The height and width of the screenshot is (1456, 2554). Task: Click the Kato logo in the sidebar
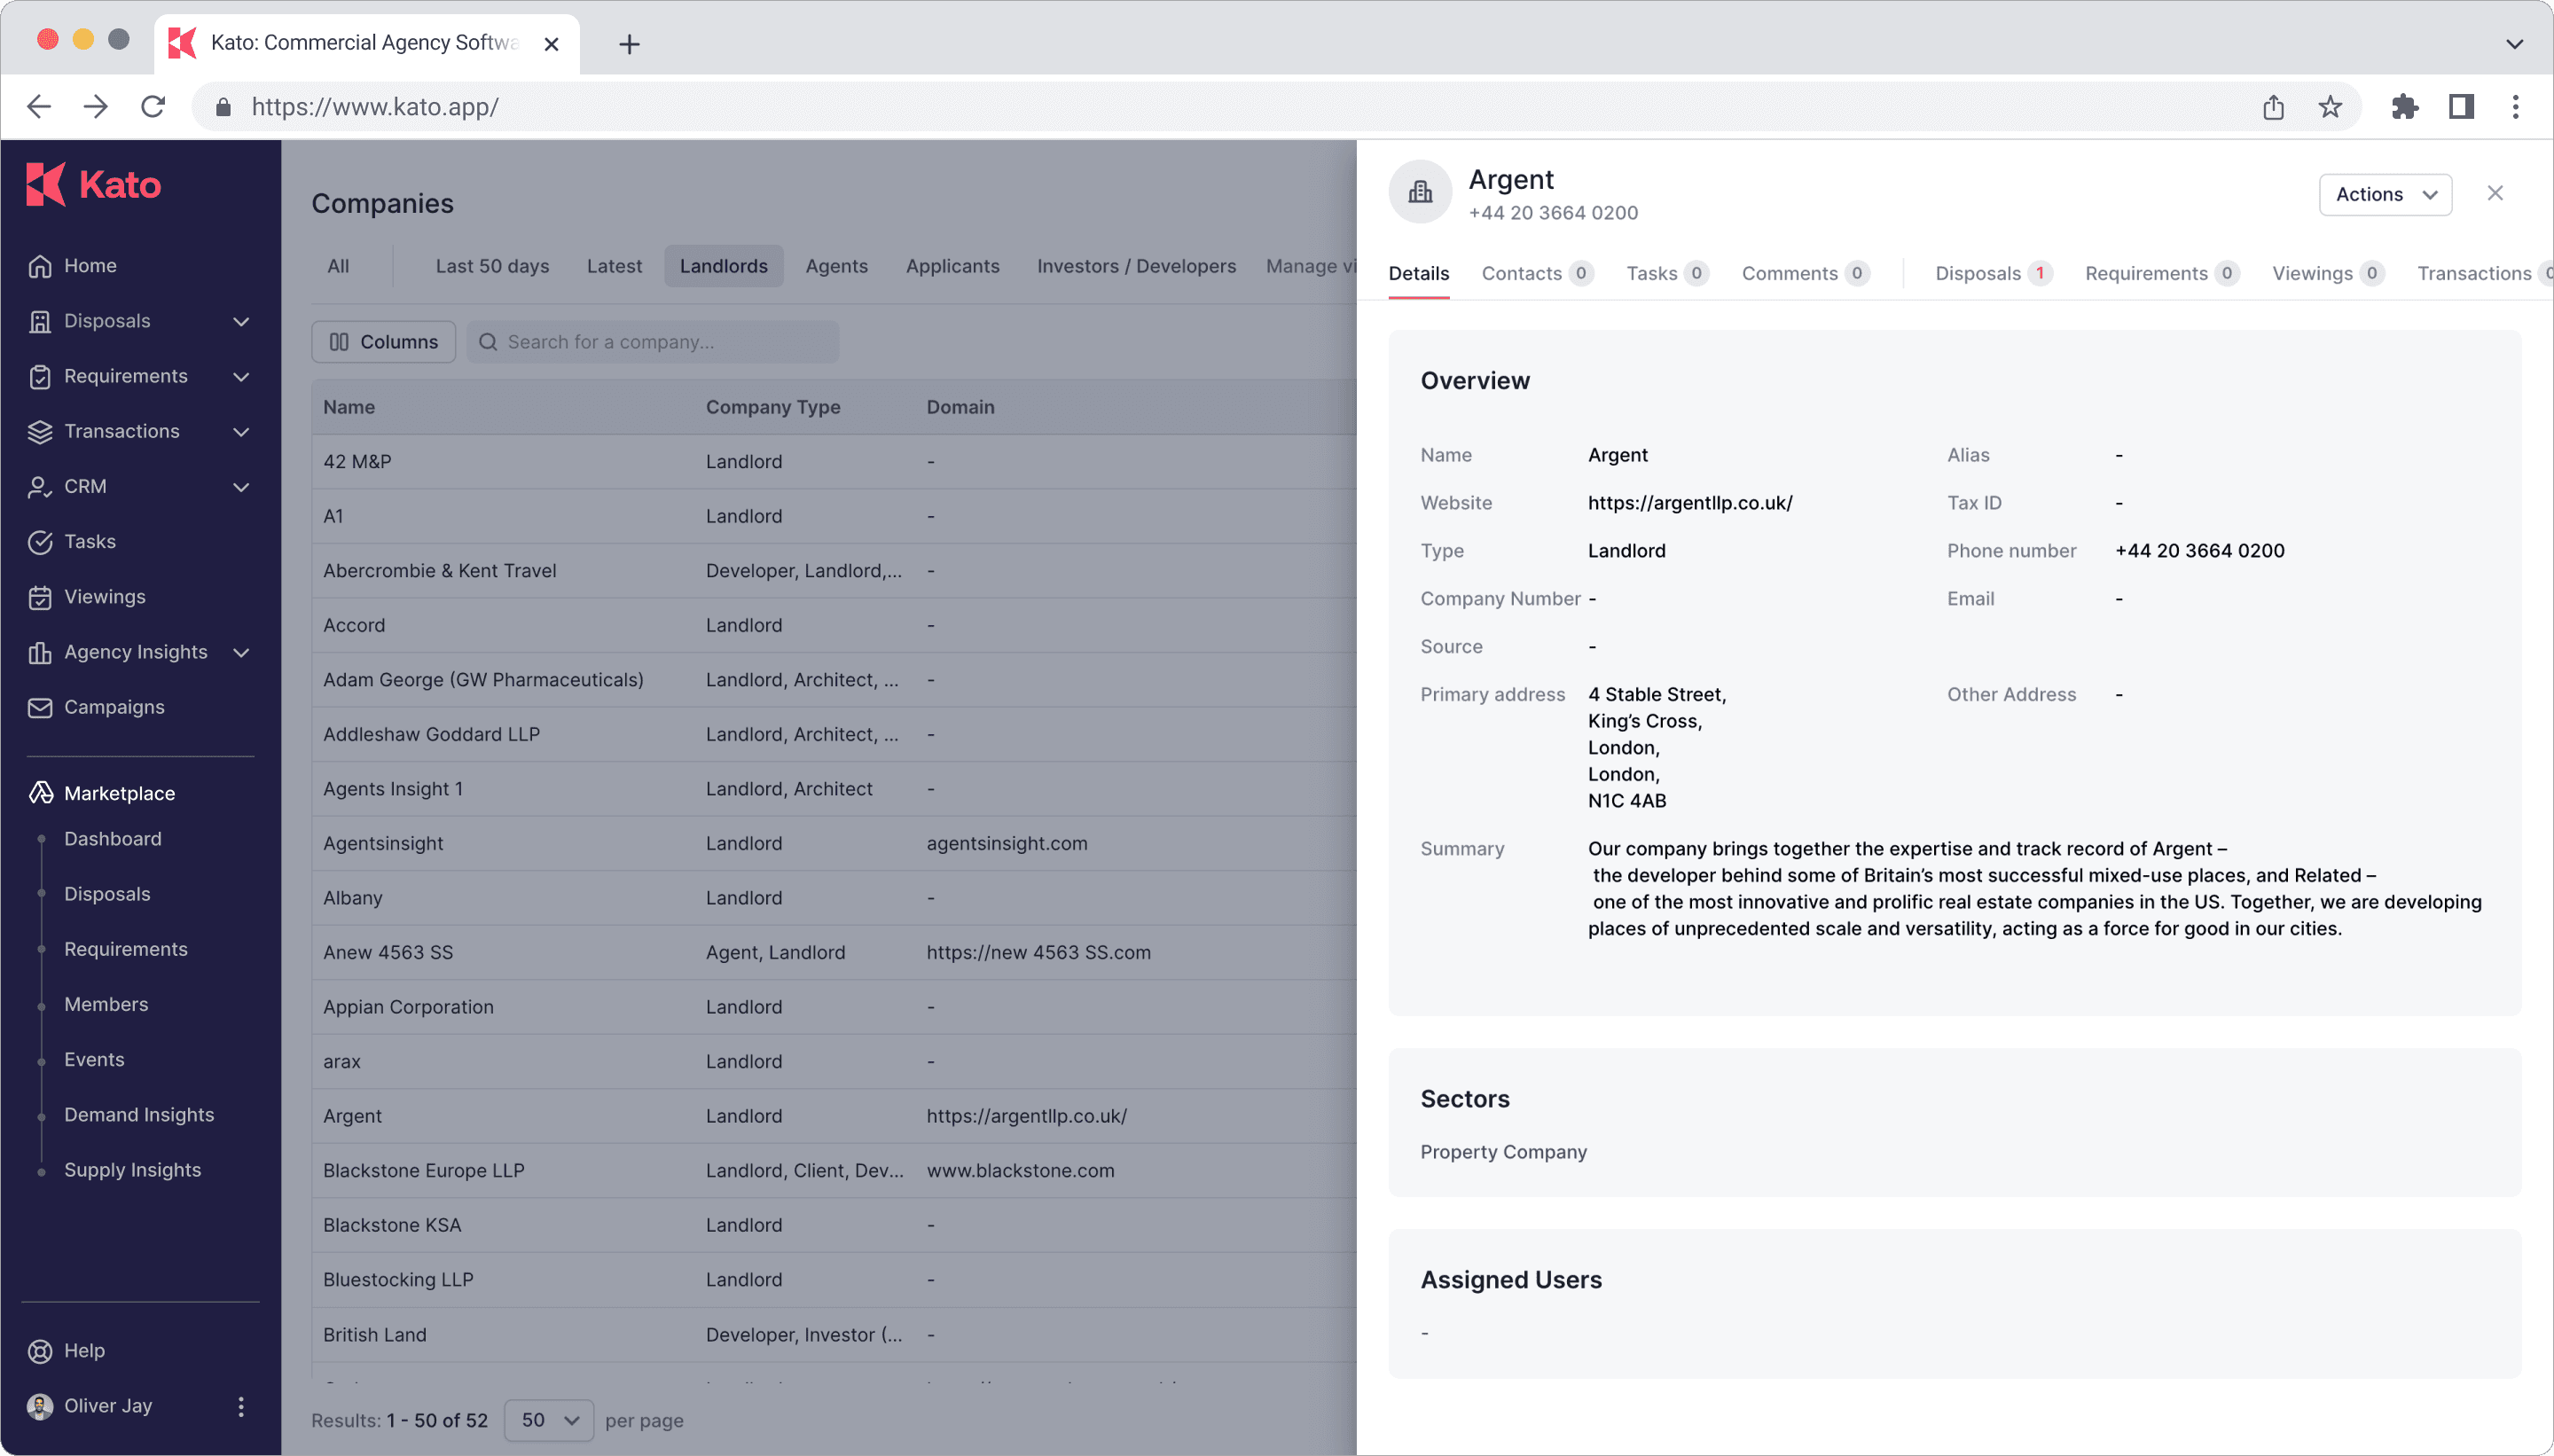93,185
